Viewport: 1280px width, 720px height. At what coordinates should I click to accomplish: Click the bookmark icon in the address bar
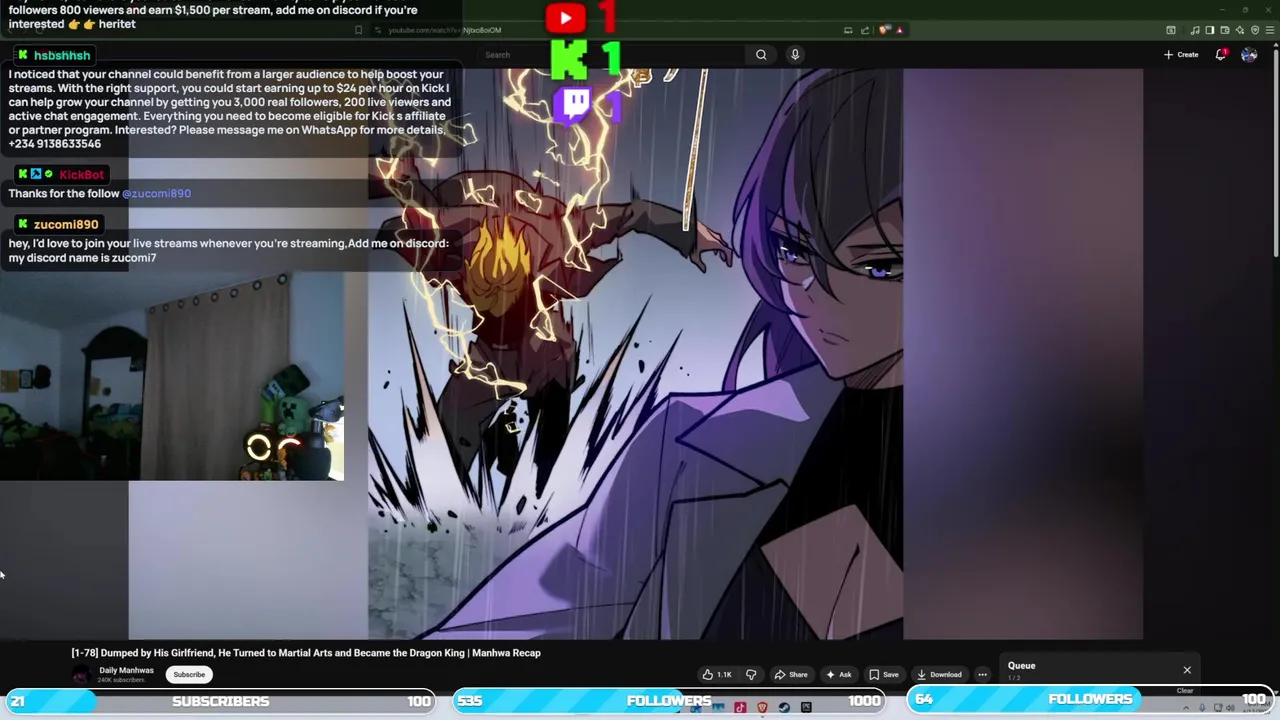(359, 30)
